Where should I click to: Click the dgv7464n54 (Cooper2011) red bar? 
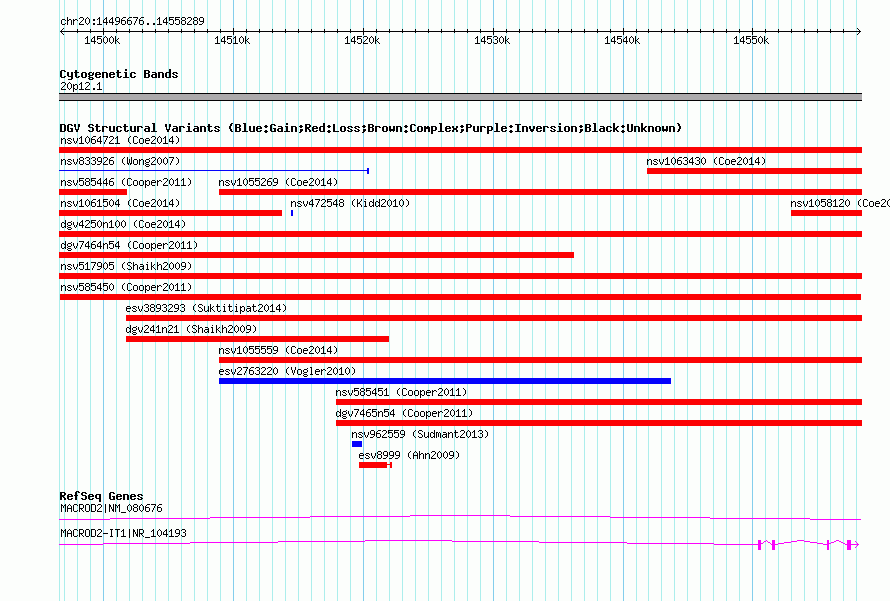[x=317, y=255]
